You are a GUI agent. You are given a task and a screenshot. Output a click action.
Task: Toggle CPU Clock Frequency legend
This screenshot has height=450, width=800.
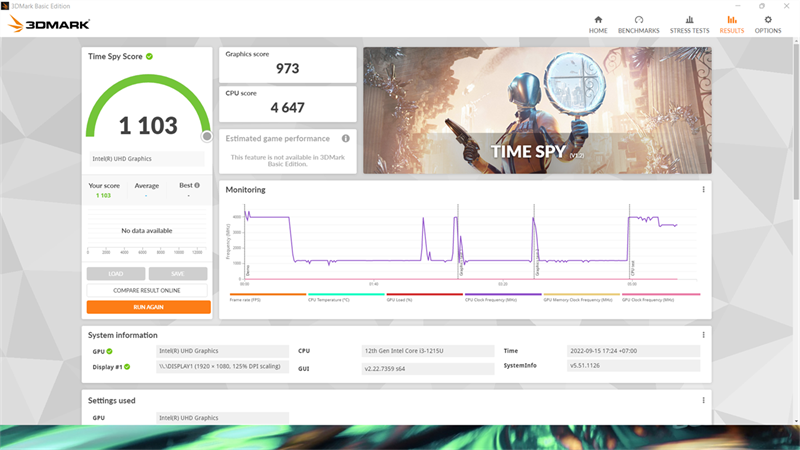point(503,297)
